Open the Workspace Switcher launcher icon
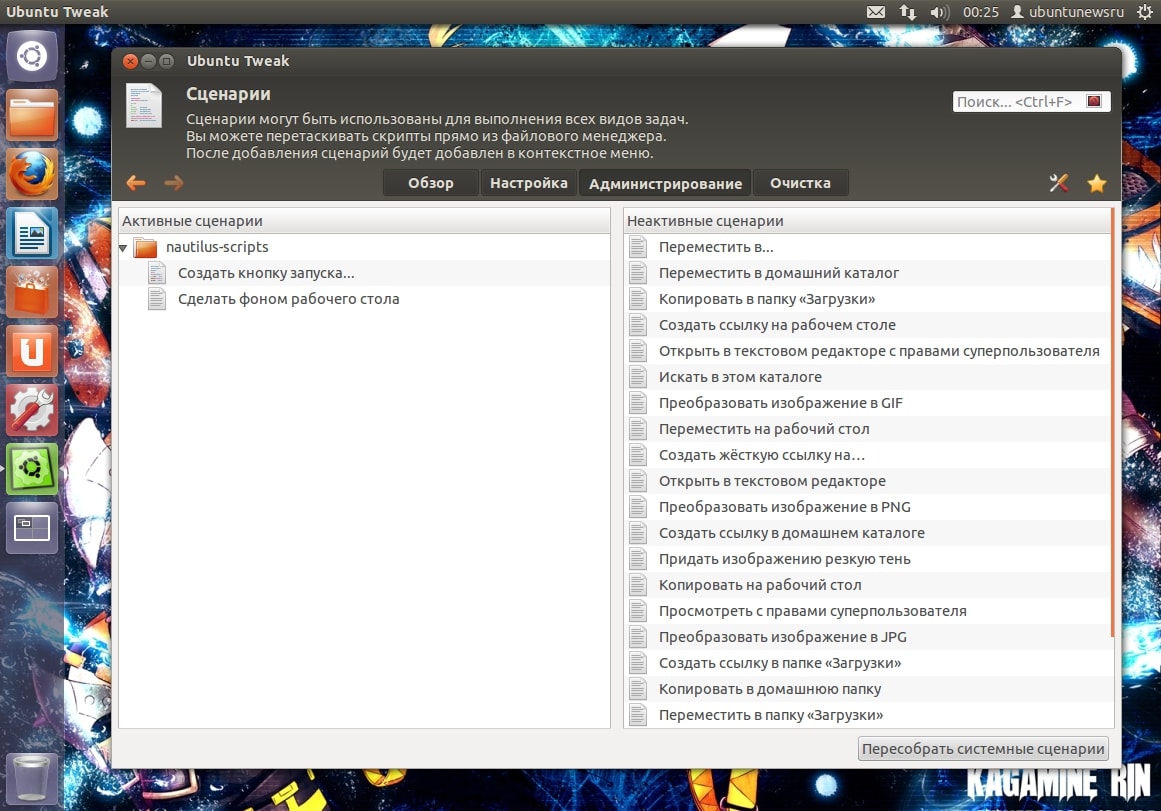 [x=32, y=528]
